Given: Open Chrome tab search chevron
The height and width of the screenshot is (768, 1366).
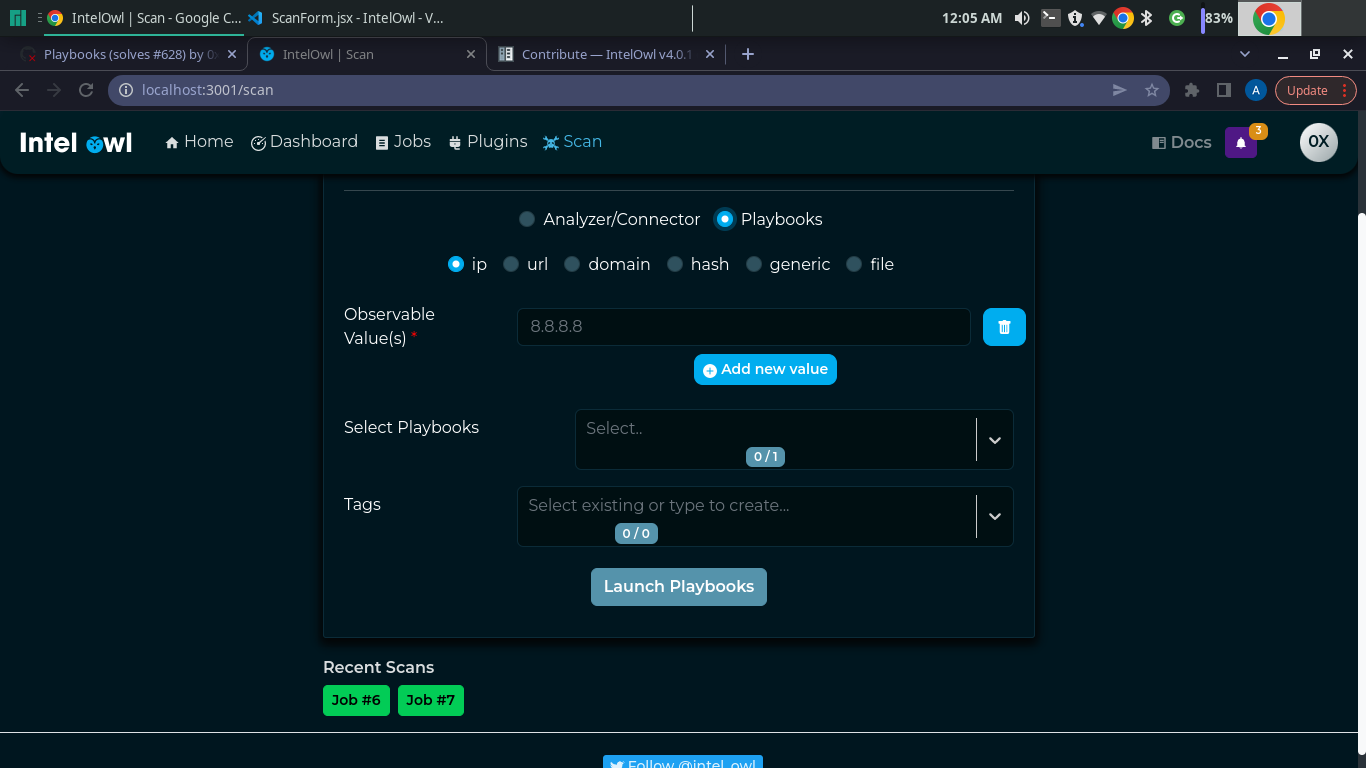Looking at the screenshot, I should pyautogui.click(x=1245, y=54).
